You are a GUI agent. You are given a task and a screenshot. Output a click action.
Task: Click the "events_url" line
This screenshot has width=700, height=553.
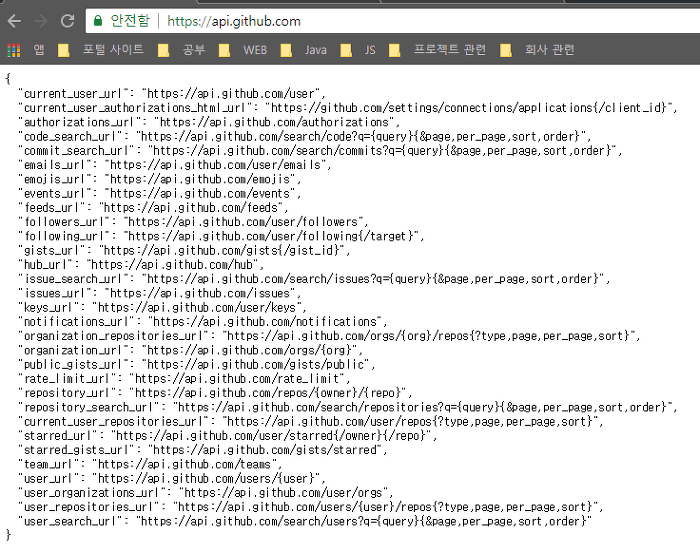(x=160, y=194)
